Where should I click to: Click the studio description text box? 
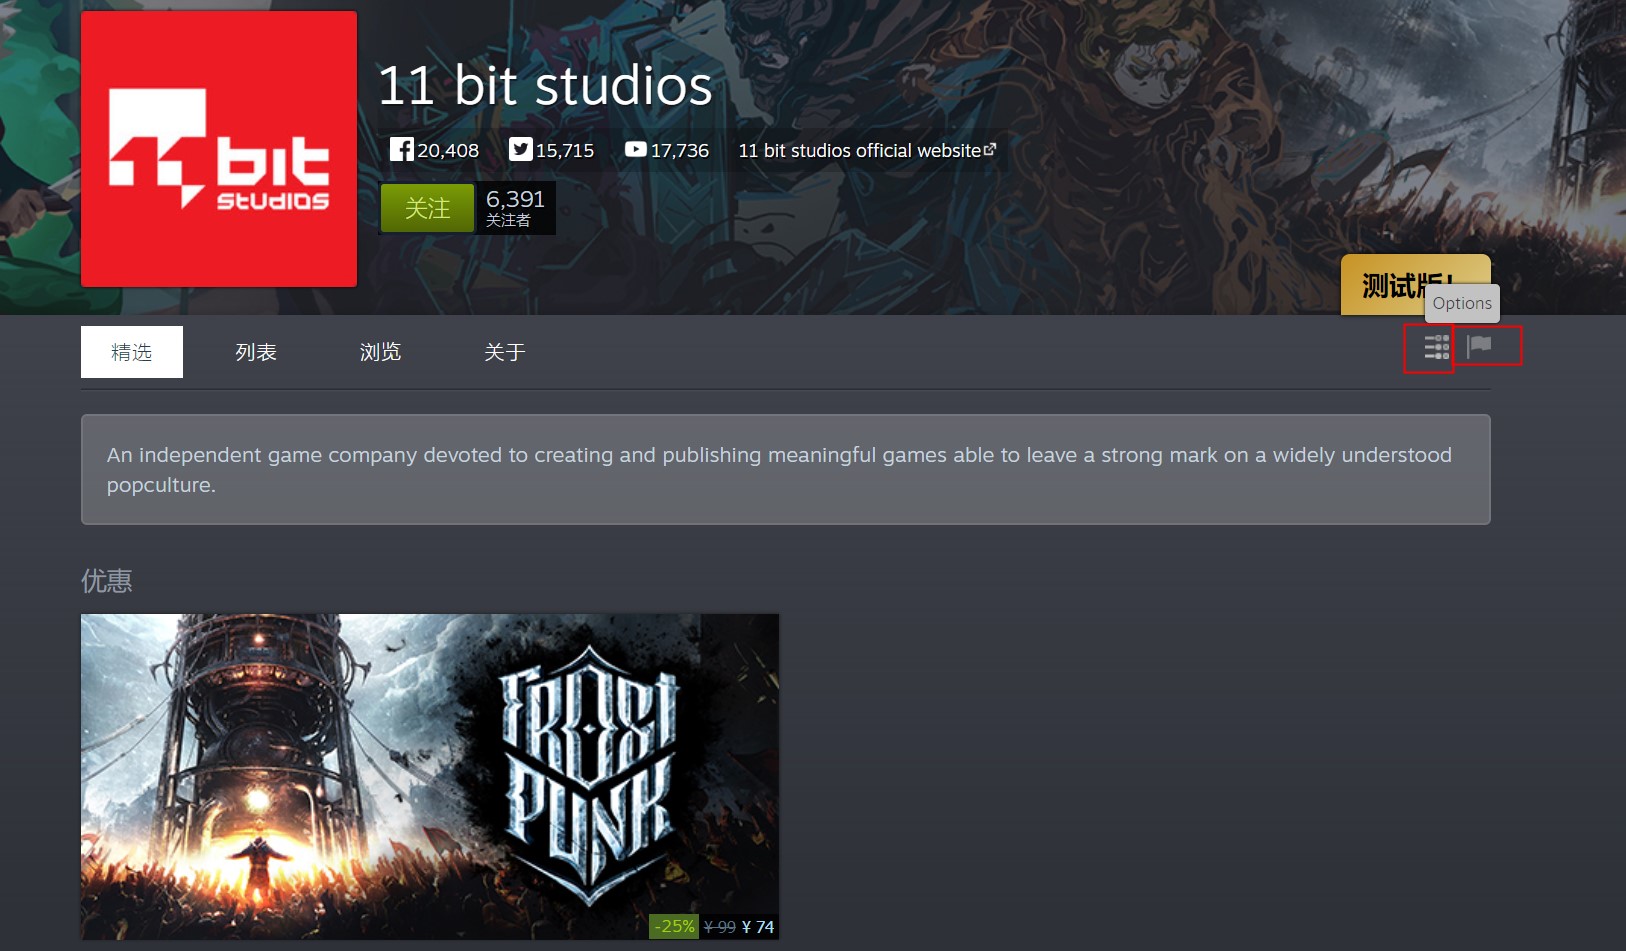(x=785, y=469)
